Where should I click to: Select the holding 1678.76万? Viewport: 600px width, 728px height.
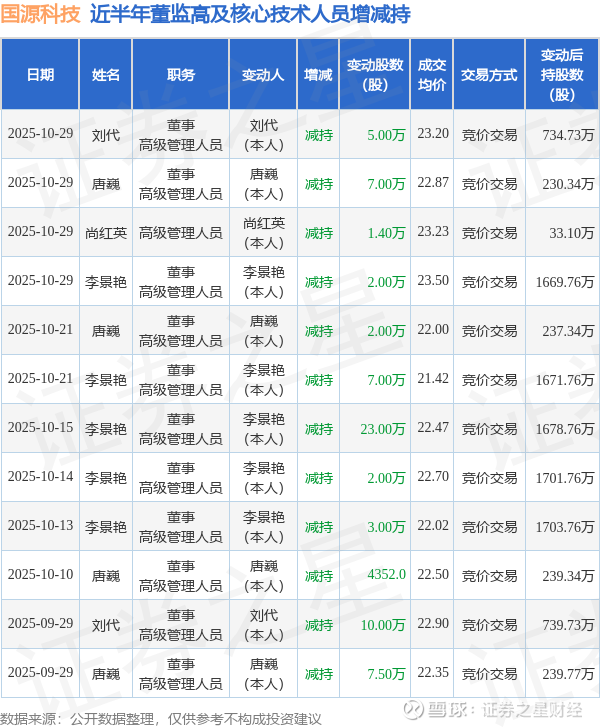click(565, 429)
